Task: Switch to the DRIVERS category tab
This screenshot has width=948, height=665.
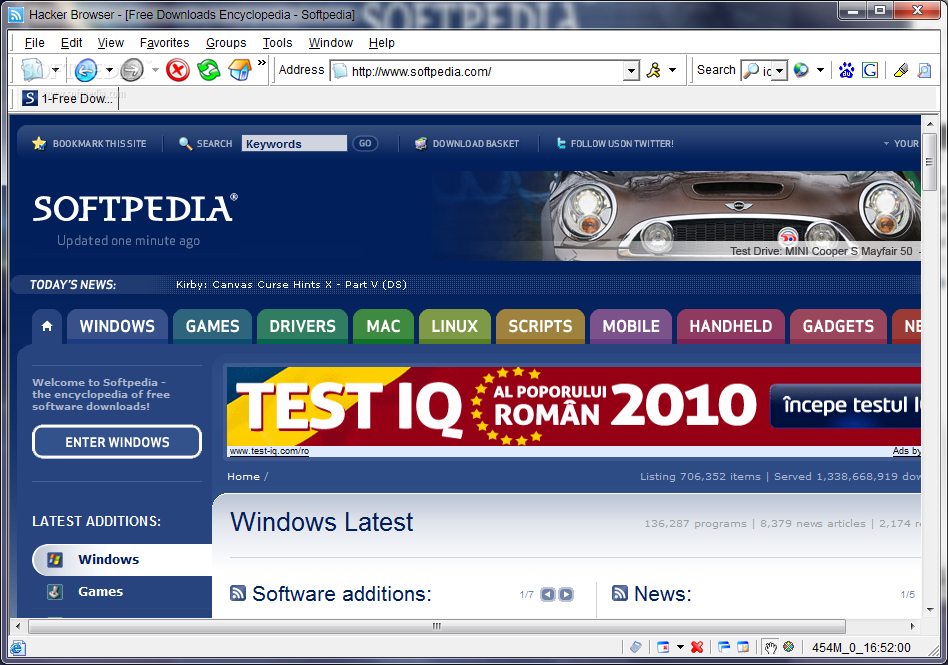Action: pos(302,326)
